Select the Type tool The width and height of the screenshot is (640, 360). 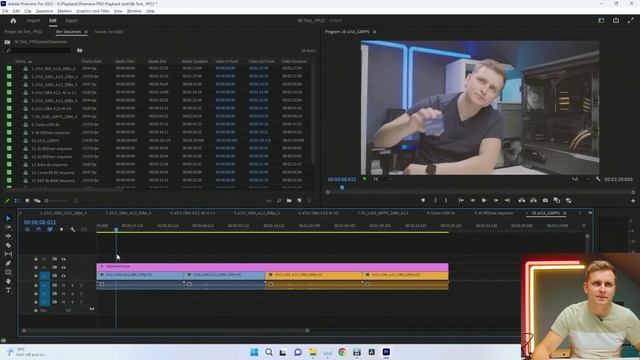point(8,290)
